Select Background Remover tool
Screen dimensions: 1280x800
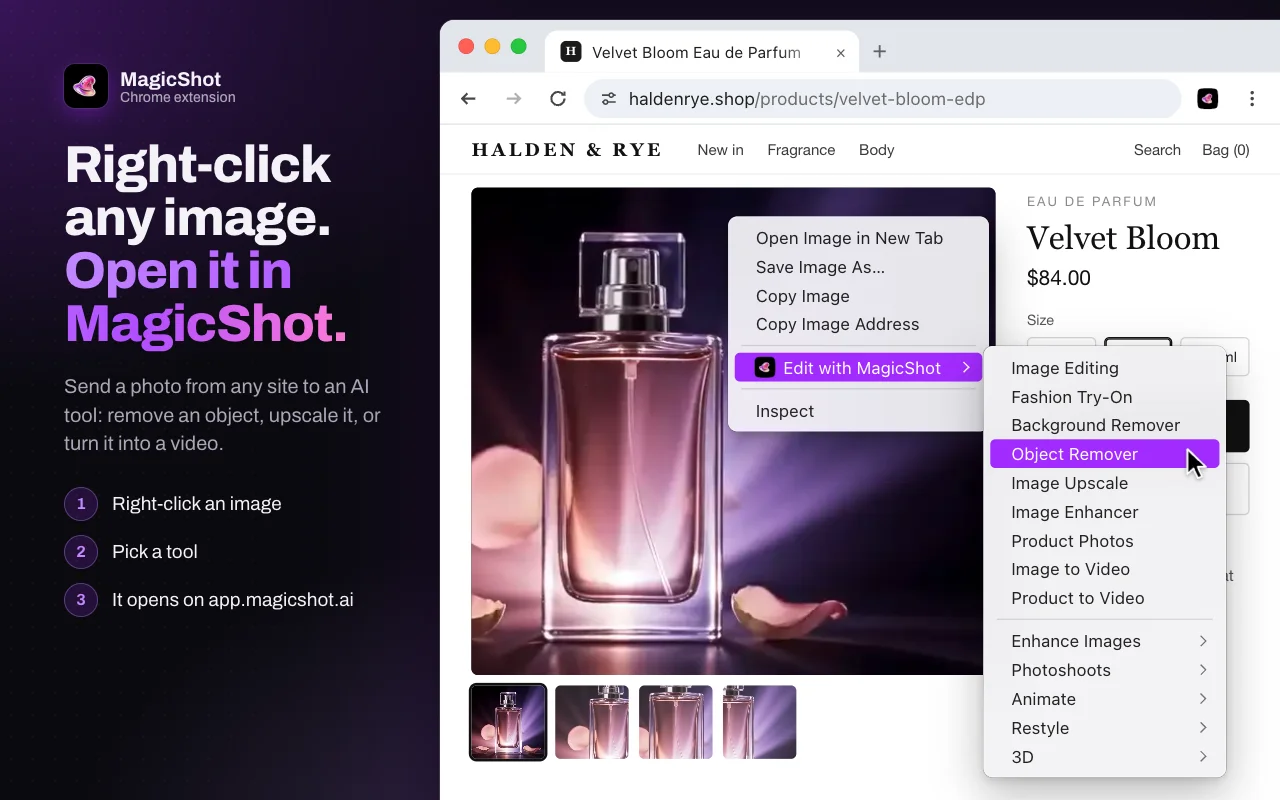coord(1104,425)
